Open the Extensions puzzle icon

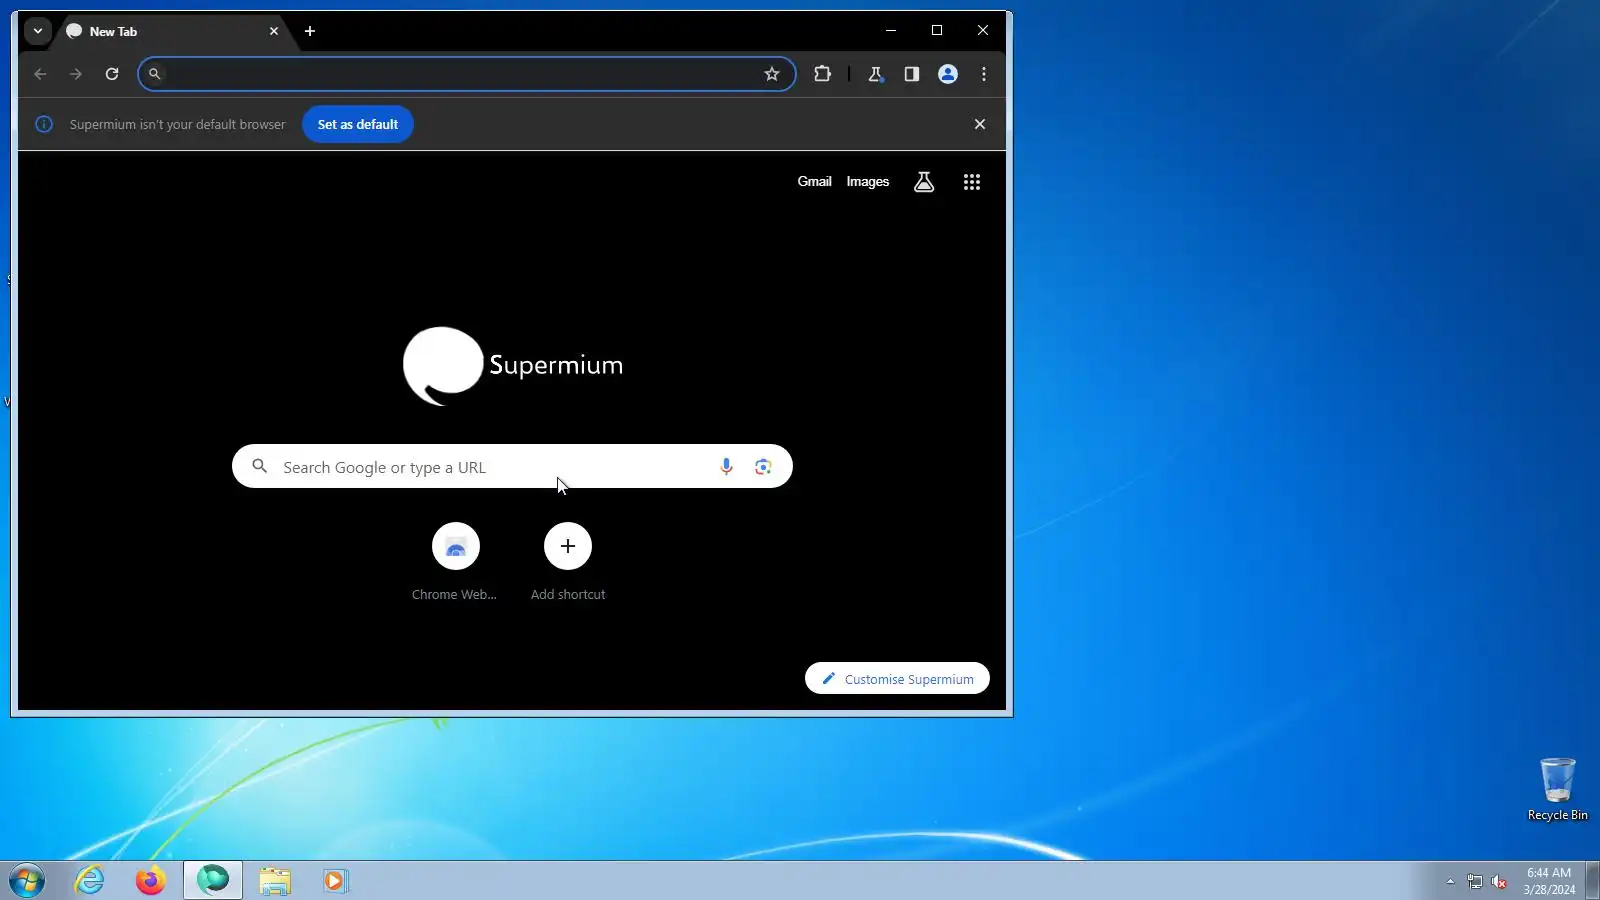click(x=823, y=74)
